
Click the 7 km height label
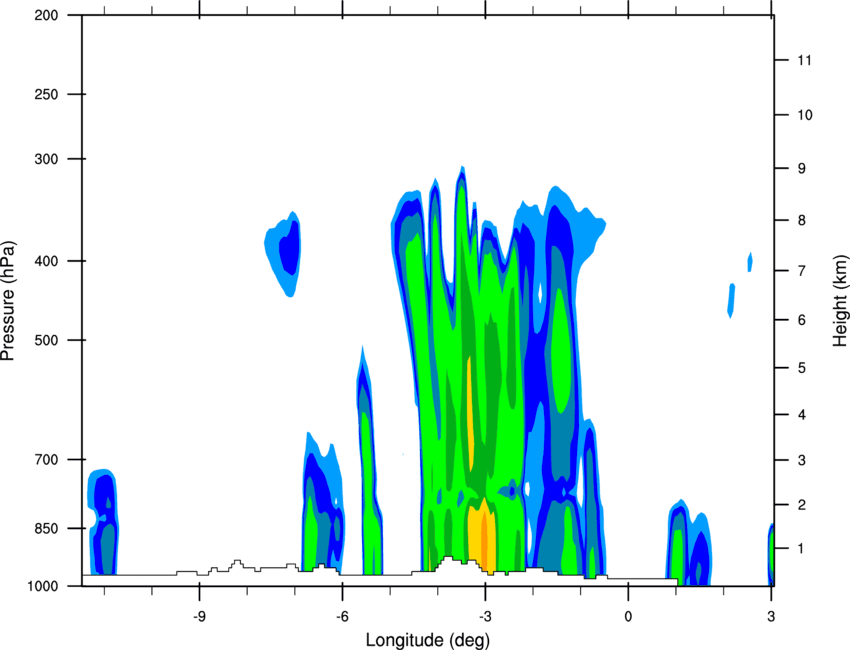[802, 271]
